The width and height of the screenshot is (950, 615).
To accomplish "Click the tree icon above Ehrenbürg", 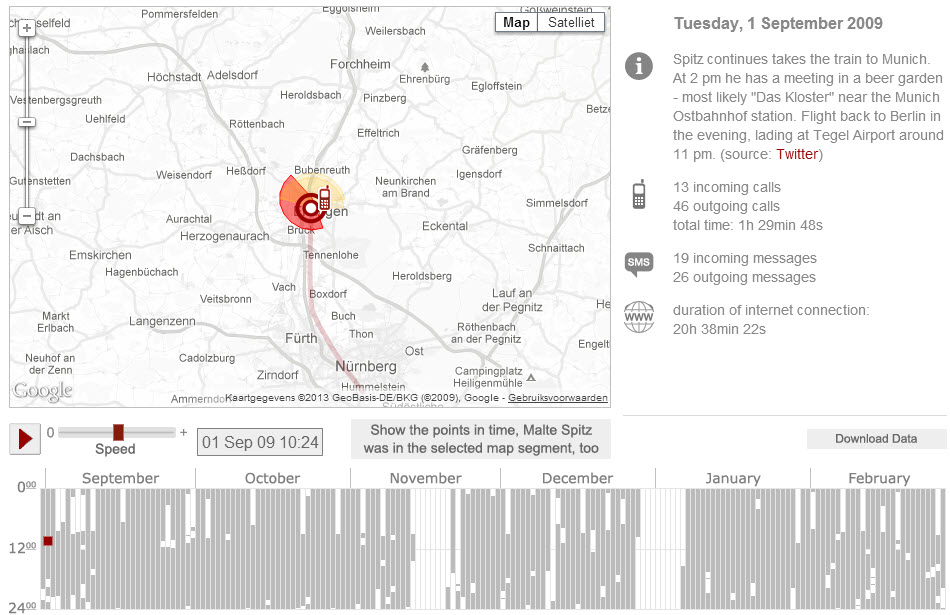I will 425,67.
